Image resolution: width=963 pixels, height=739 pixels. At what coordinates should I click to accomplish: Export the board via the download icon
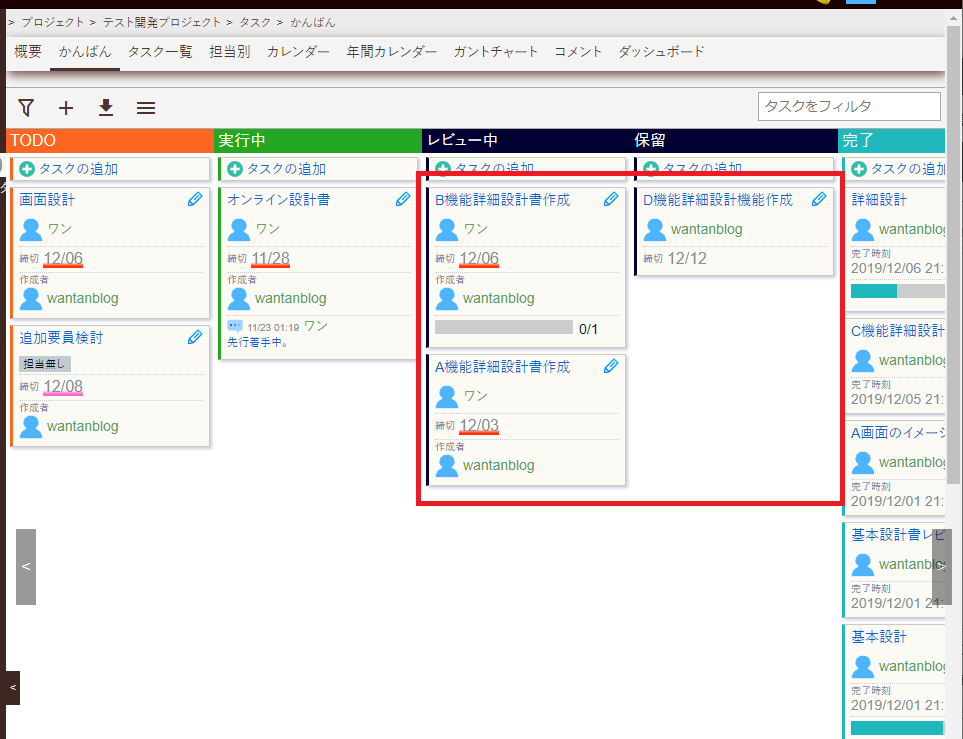click(105, 107)
